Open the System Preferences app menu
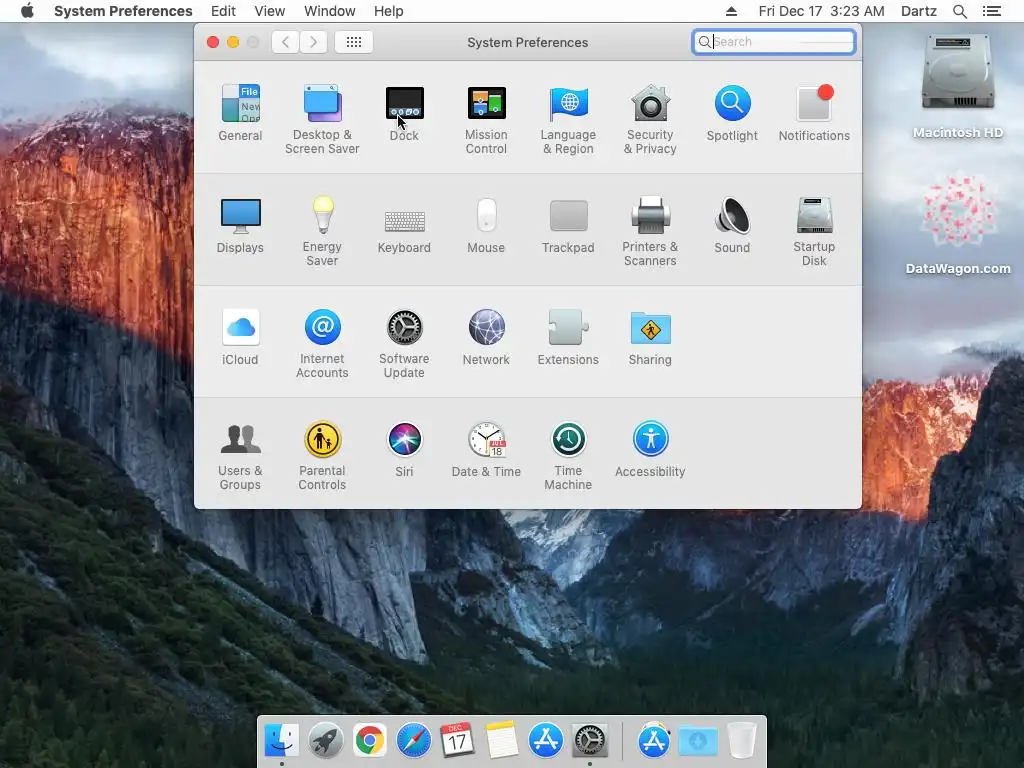 pos(123,11)
